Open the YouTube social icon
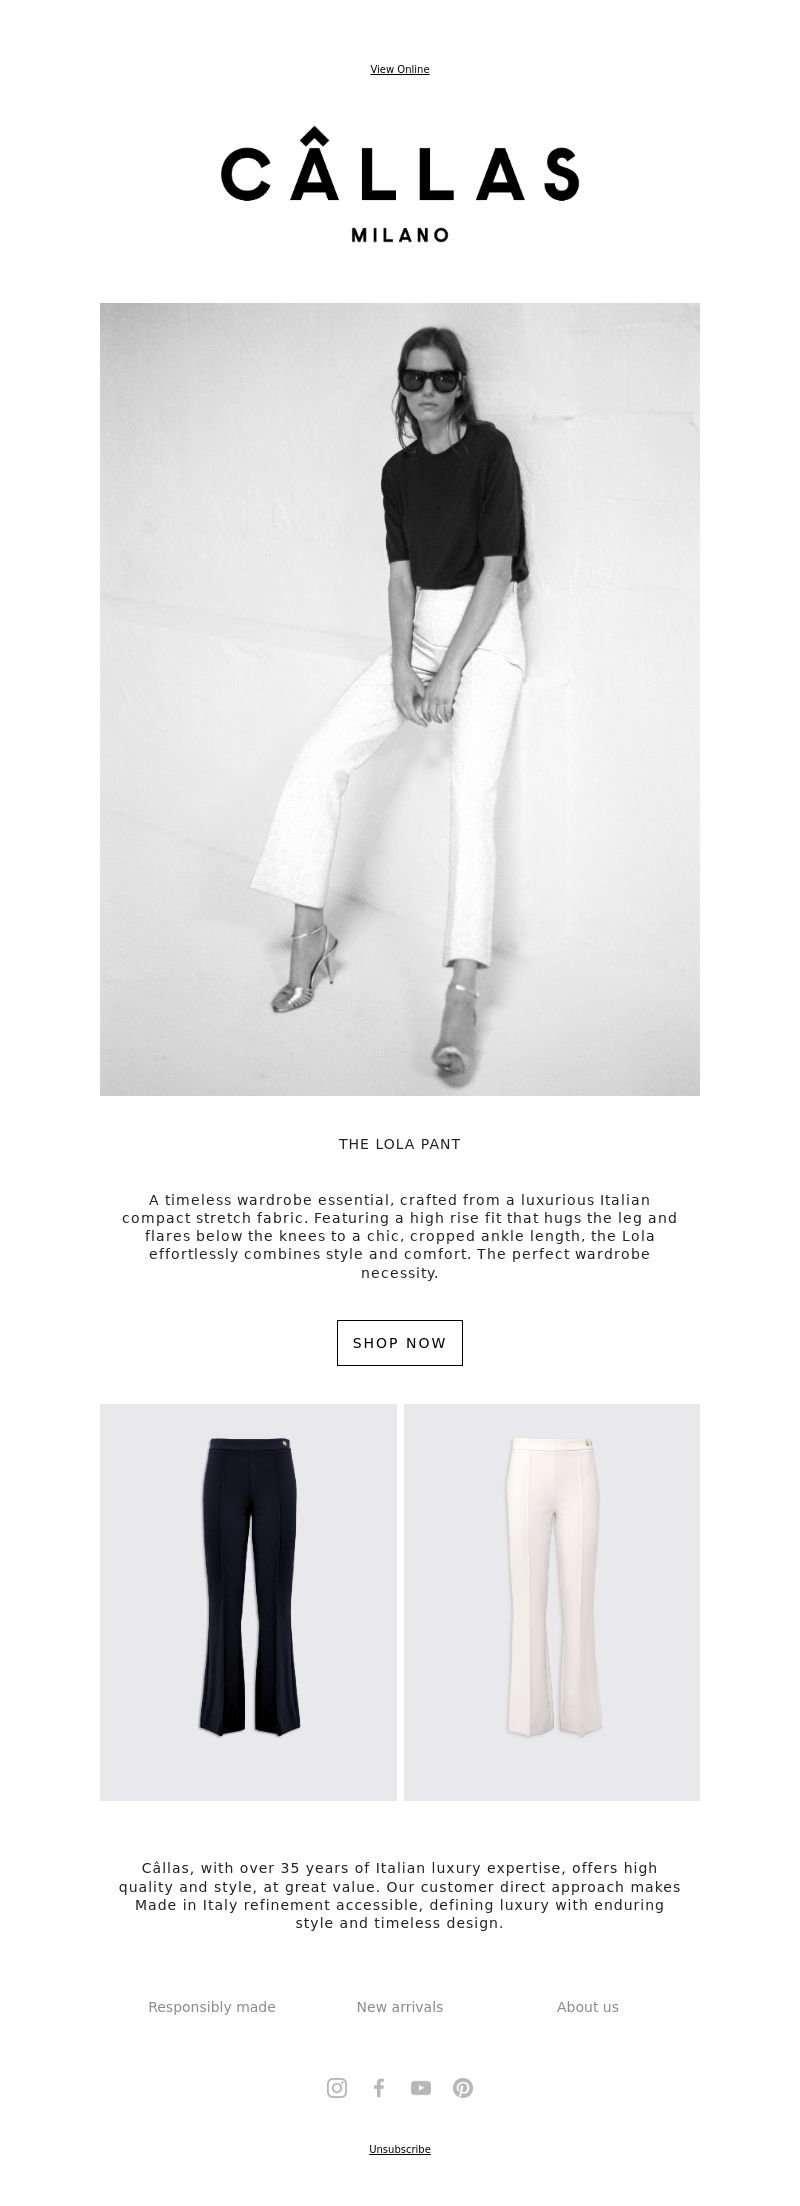Screen dimensions: 800x2206 [421, 2087]
